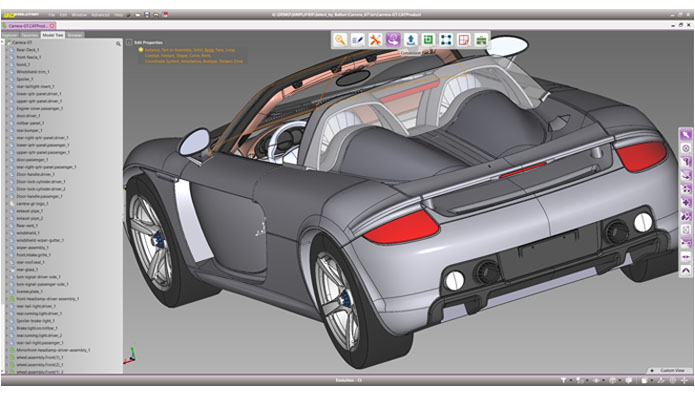Activate the top selection arrow tool
Screen dimensions: 695x395
click(x=686, y=134)
